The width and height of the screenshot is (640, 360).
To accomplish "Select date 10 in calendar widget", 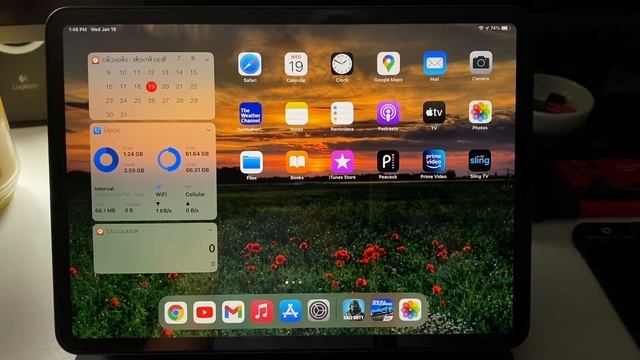I will (123, 72).
